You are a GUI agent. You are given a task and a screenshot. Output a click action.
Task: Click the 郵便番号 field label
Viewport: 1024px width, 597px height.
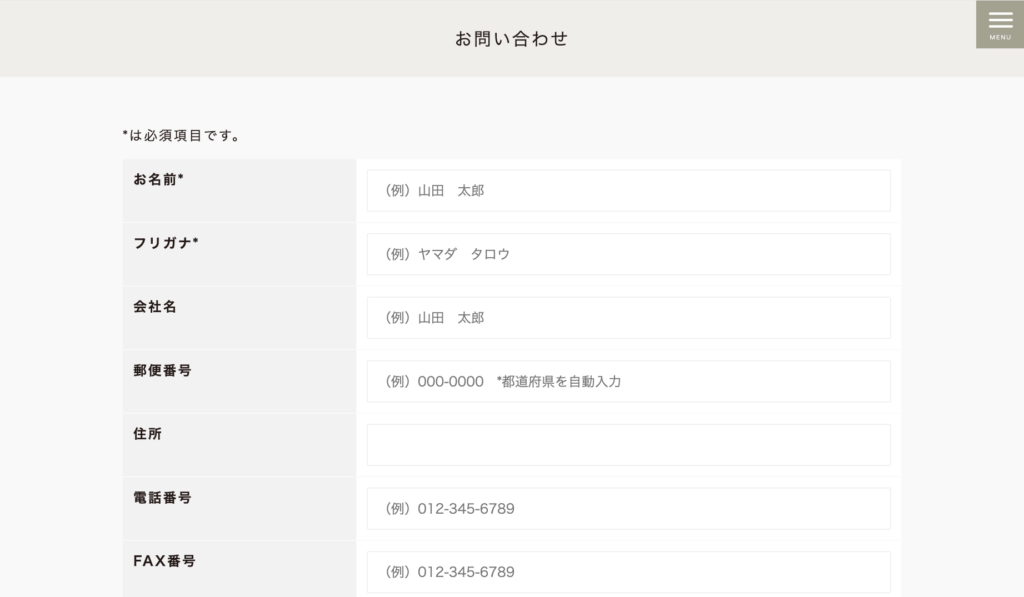[162, 370]
